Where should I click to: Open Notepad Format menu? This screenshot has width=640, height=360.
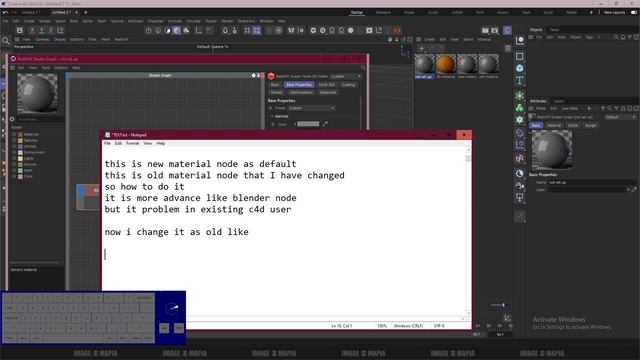pyautogui.click(x=132, y=143)
